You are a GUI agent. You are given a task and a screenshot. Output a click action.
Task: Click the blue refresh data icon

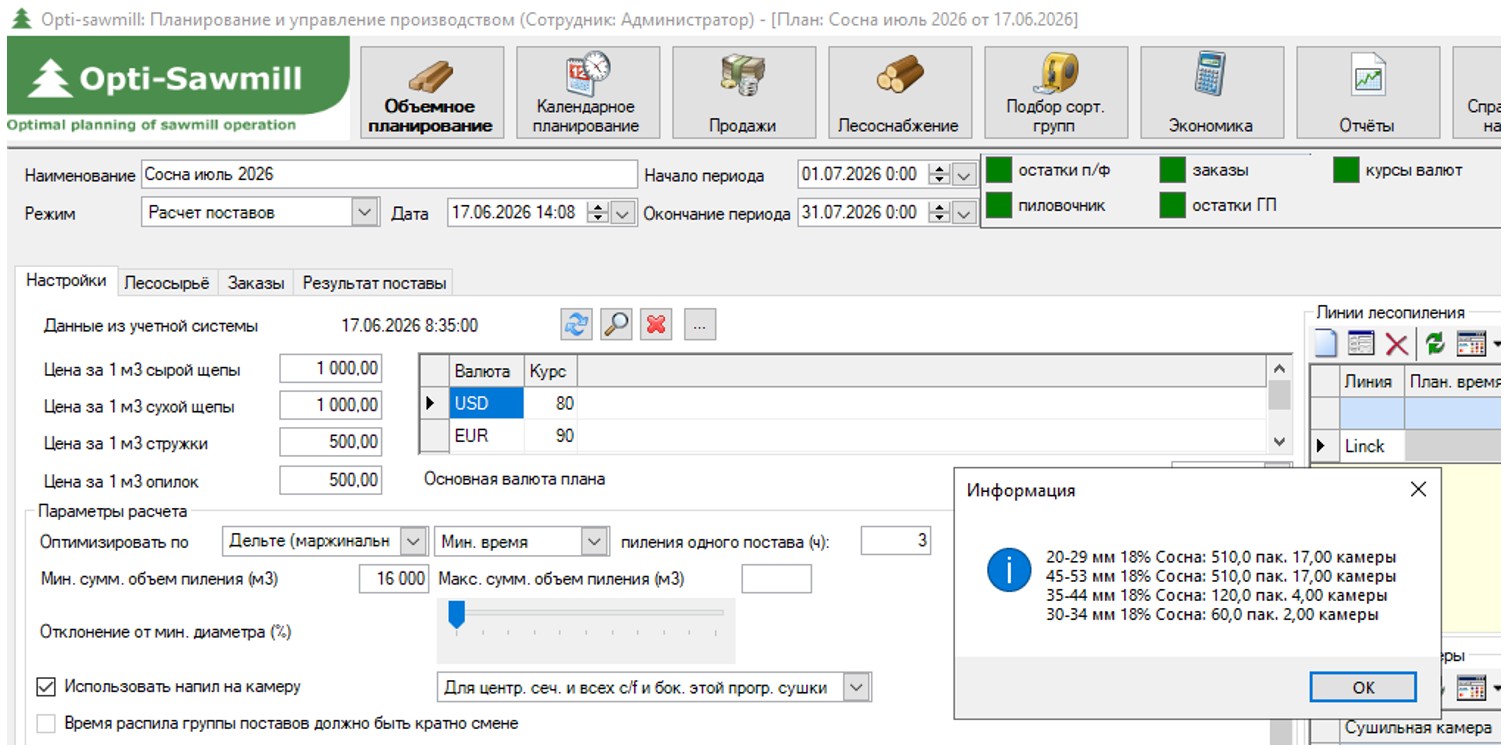(x=577, y=325)
